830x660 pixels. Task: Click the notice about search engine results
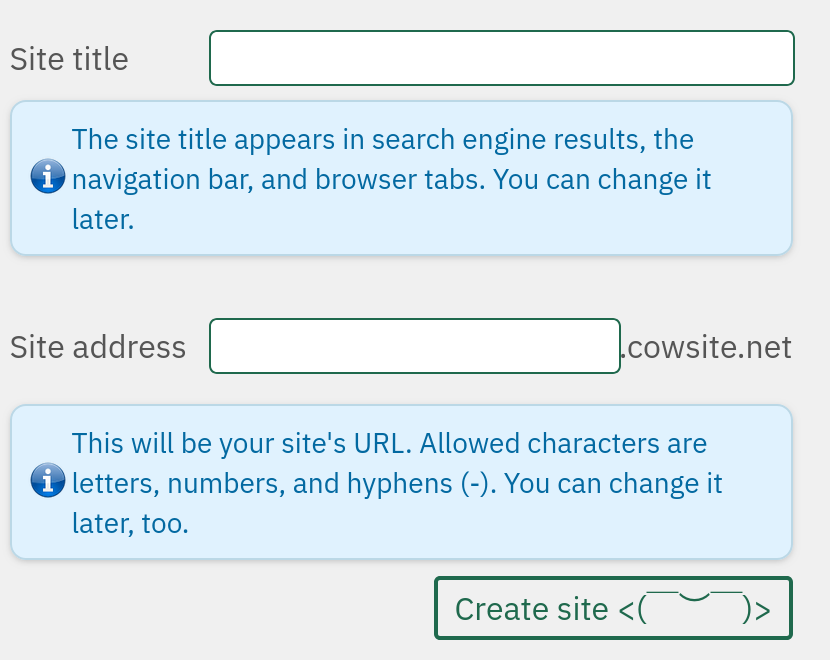point(400,178)
